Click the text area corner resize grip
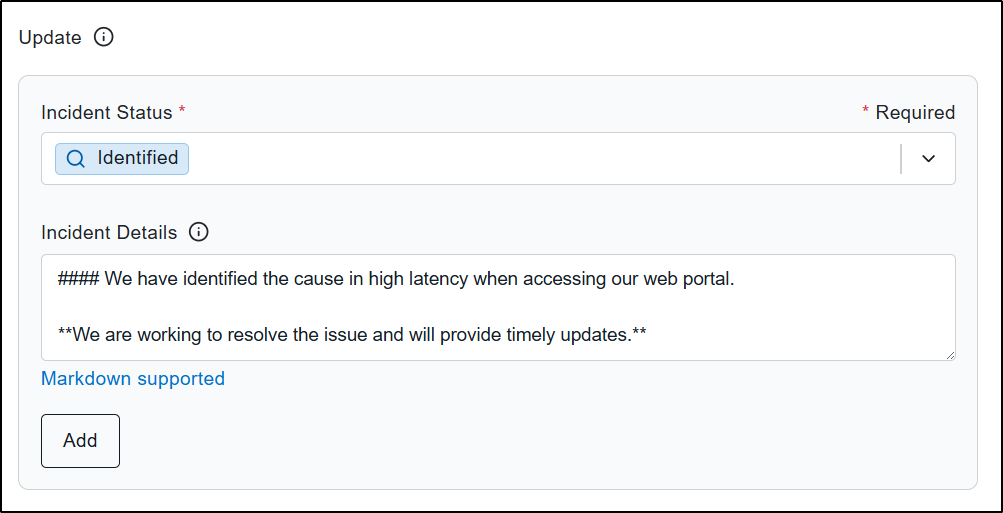 coord(950,355)
